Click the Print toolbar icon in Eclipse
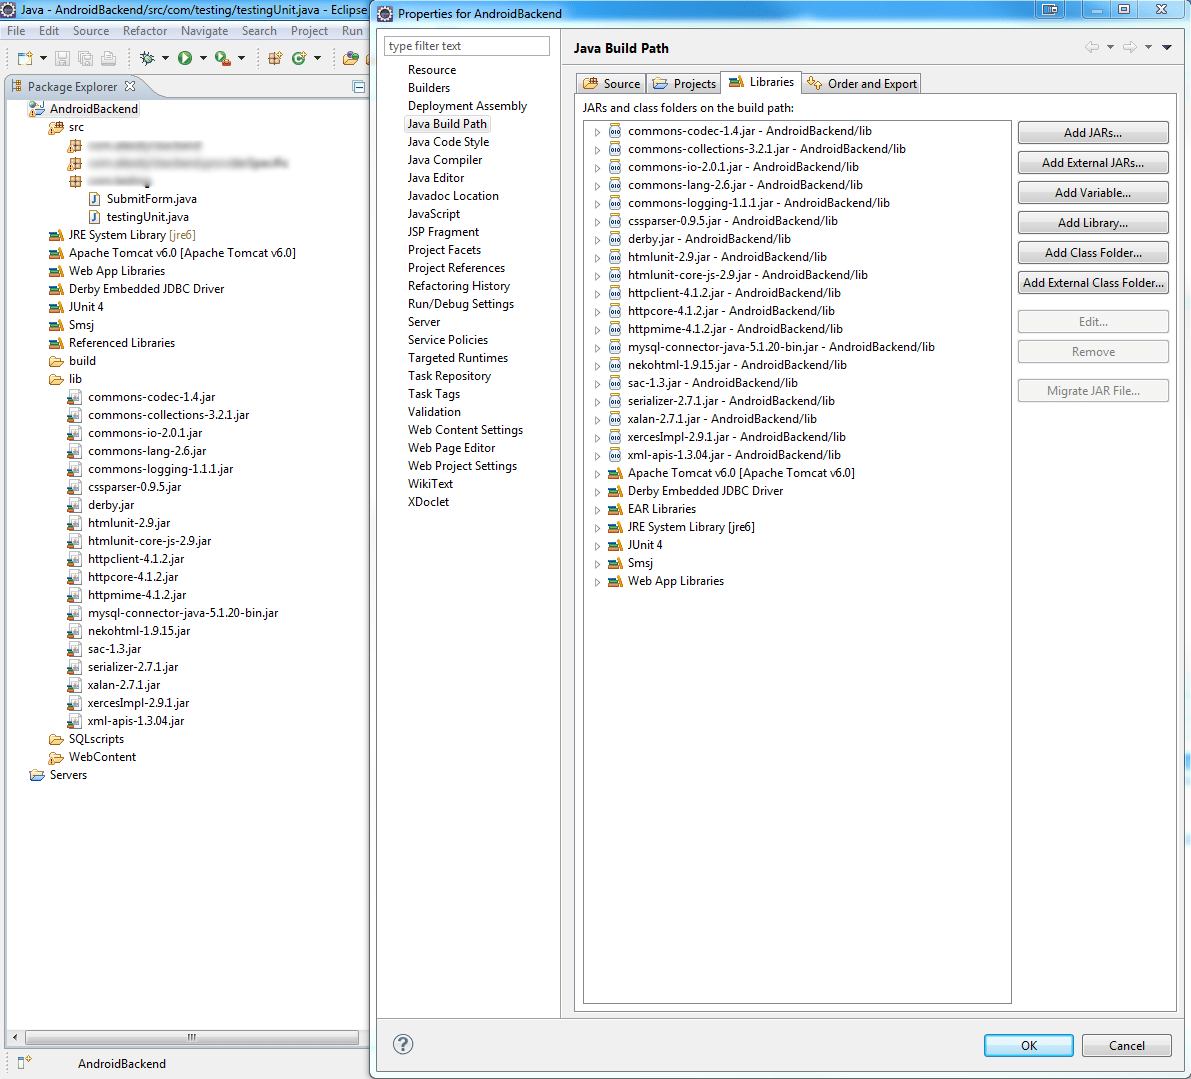Viewport: 1191px width, 1079px height. (x=109, y=58)
